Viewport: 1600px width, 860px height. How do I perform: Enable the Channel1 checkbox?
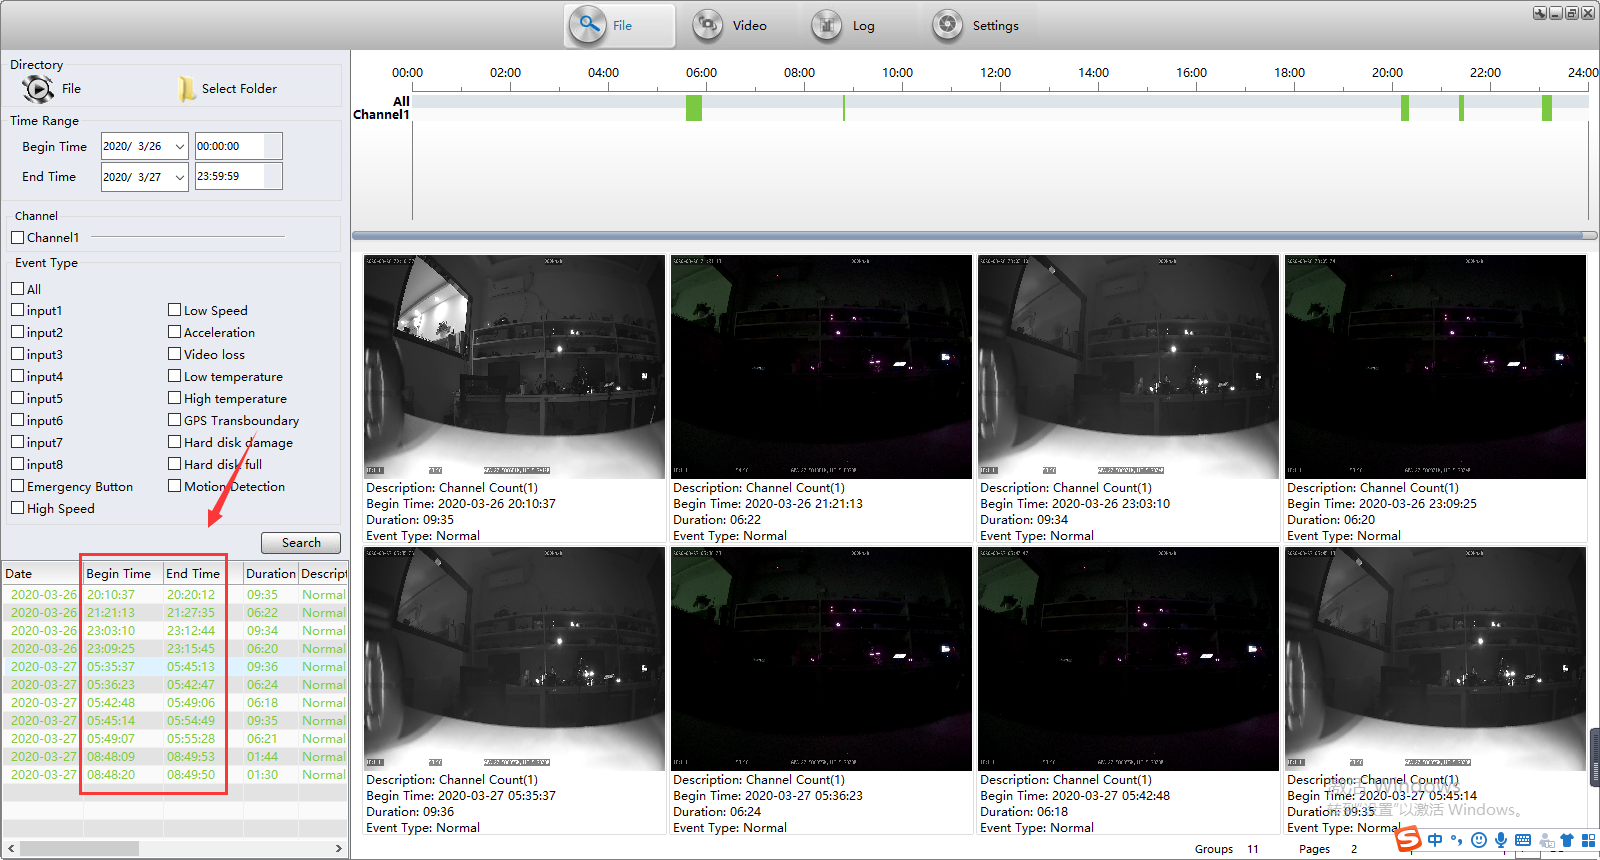(x=18, y=238)
